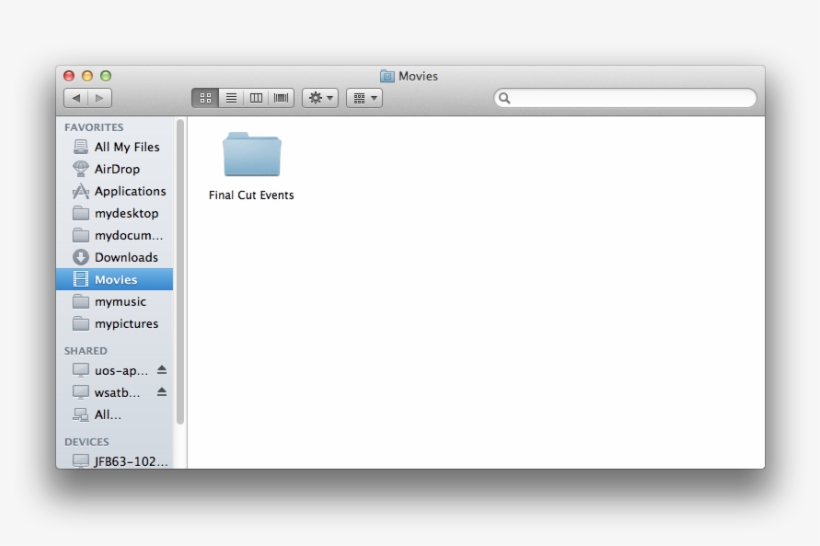This screenshot has width=820, height=546.
Task: Click the Forward navigation arrow
Action: coord(99,98)
